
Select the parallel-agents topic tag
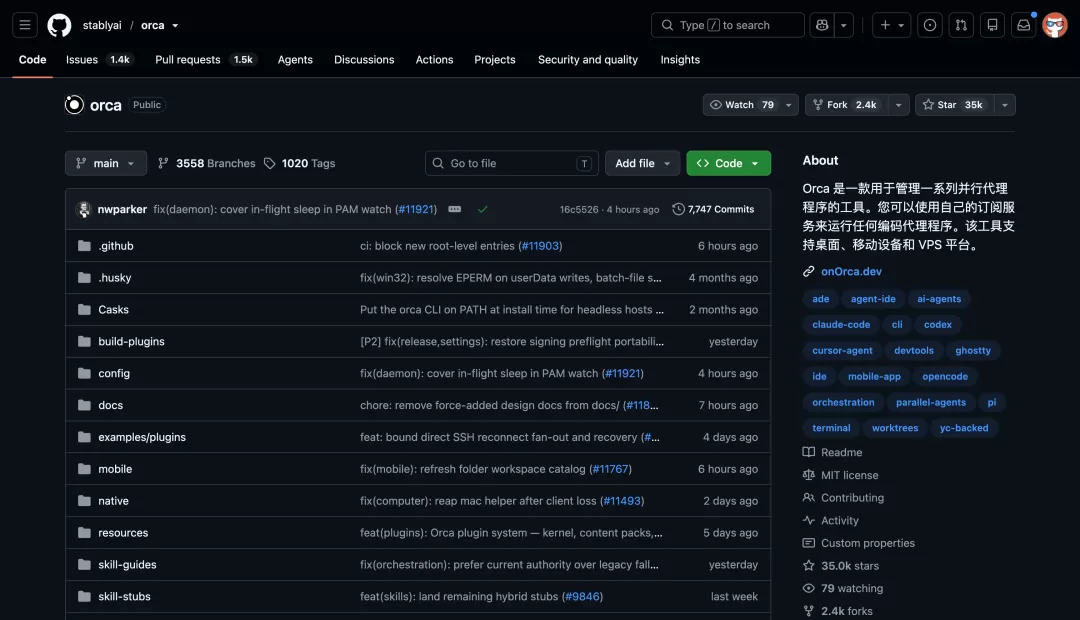point(931,402)
